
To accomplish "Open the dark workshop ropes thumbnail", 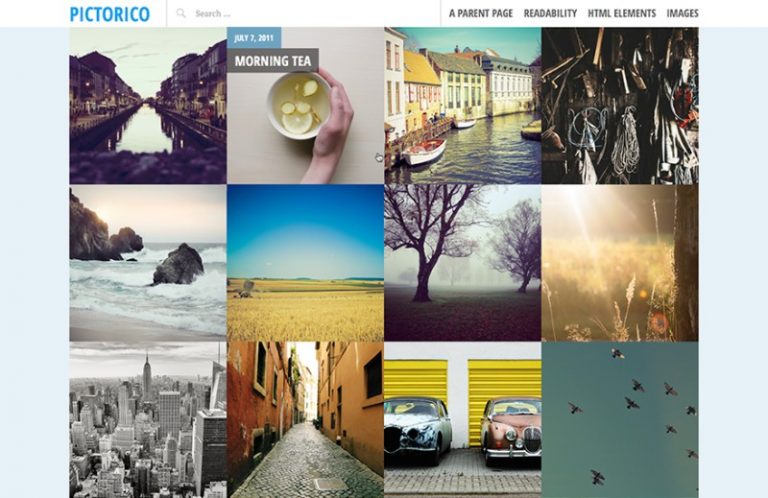I will (620, 106).
